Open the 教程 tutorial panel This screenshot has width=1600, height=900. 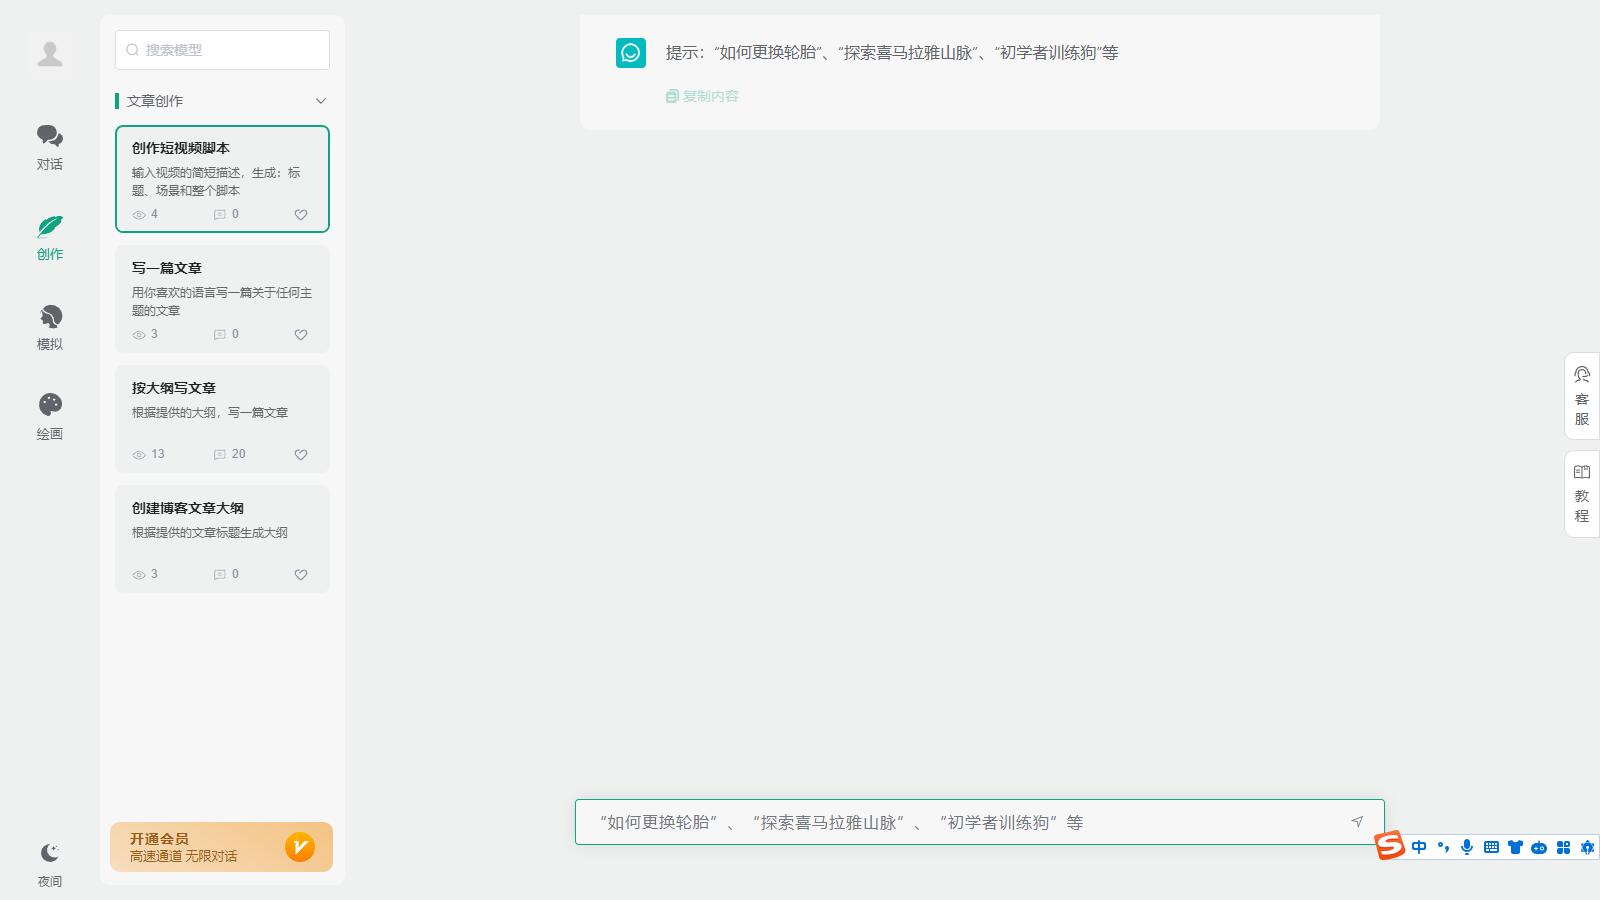1582,494
